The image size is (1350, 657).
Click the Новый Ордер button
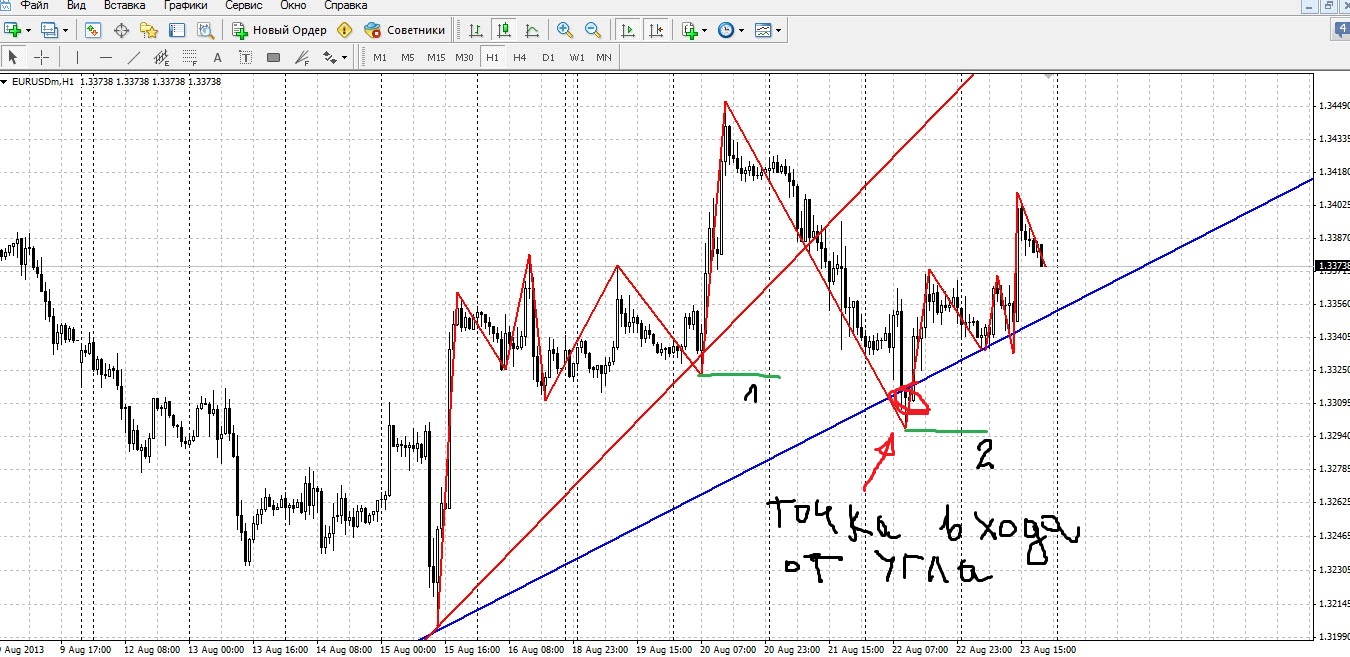pyautogui.click(x=279, y=30)
